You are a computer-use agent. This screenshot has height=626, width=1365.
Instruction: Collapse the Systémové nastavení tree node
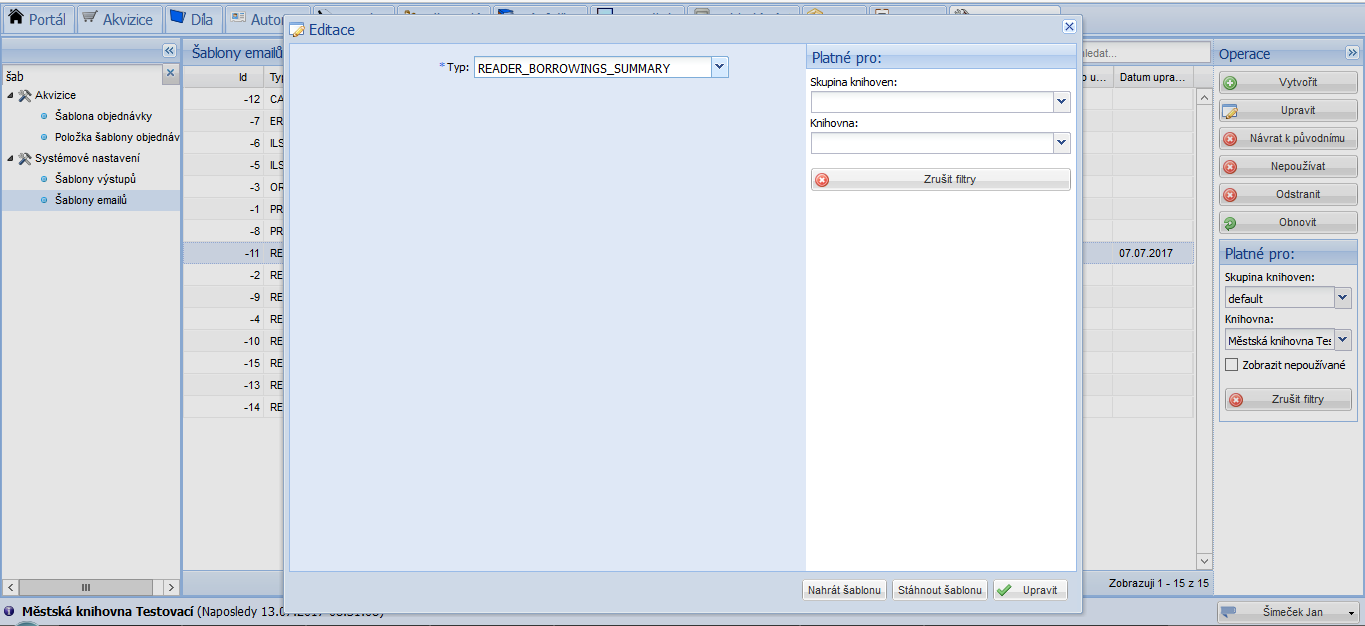(10, 158)
